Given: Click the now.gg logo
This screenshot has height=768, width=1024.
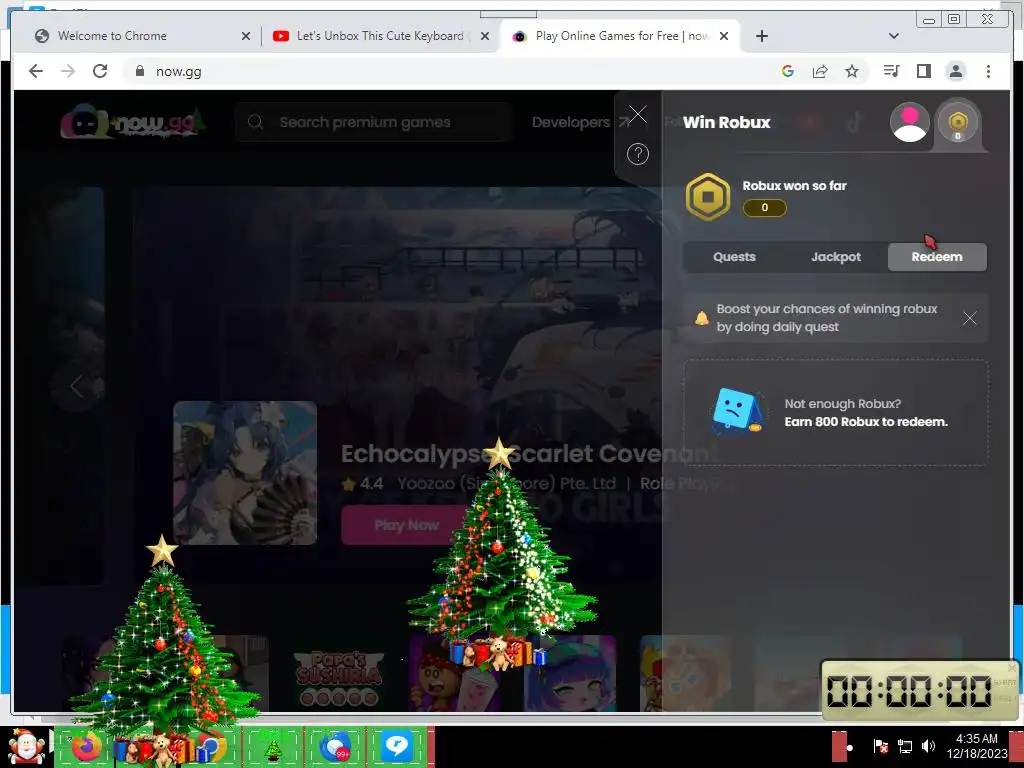Looking at the screenshot, I should 133,122.
